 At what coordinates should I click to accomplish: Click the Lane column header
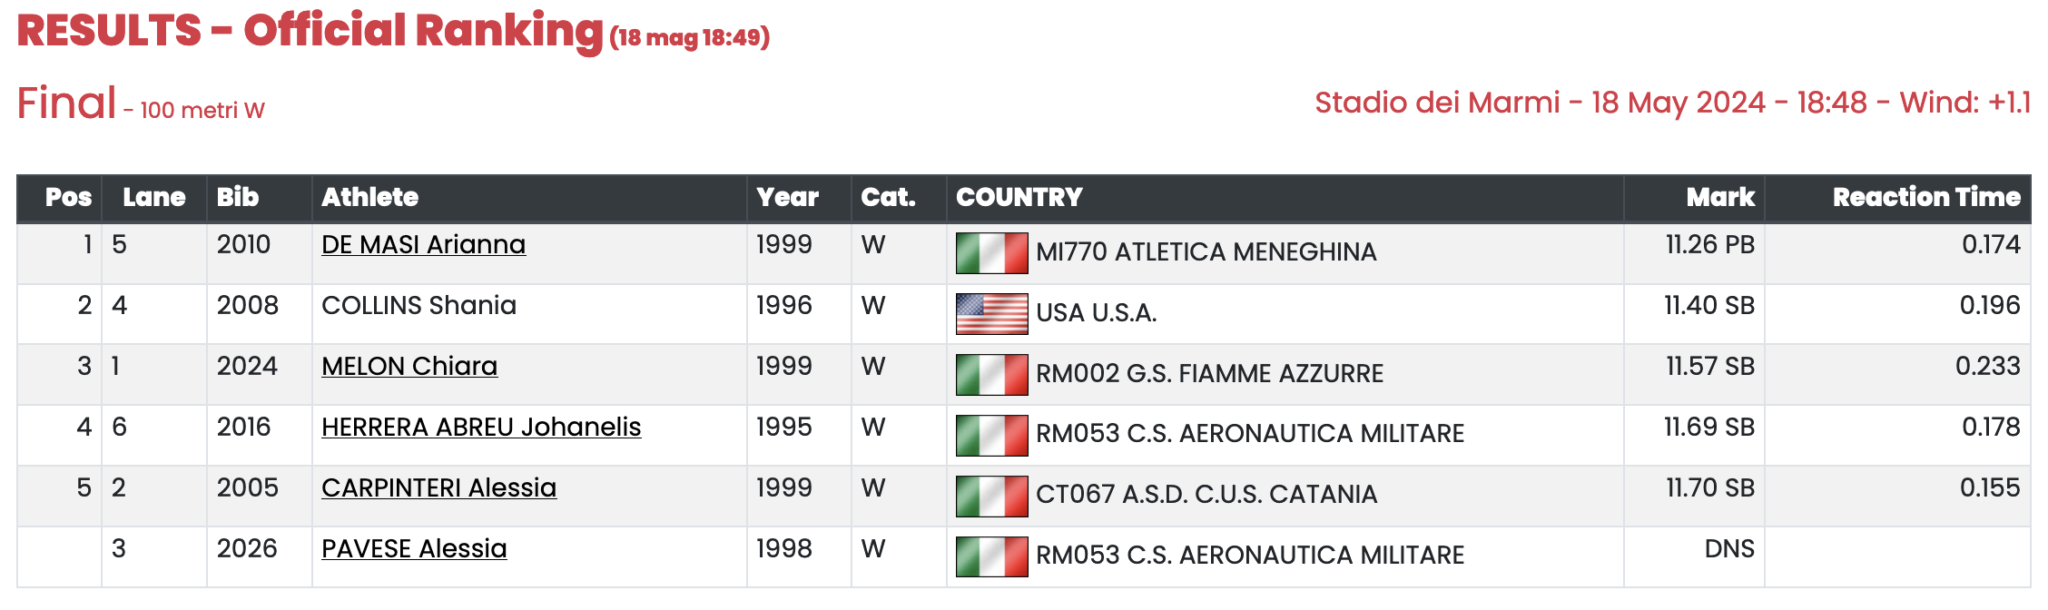[154, 197]
